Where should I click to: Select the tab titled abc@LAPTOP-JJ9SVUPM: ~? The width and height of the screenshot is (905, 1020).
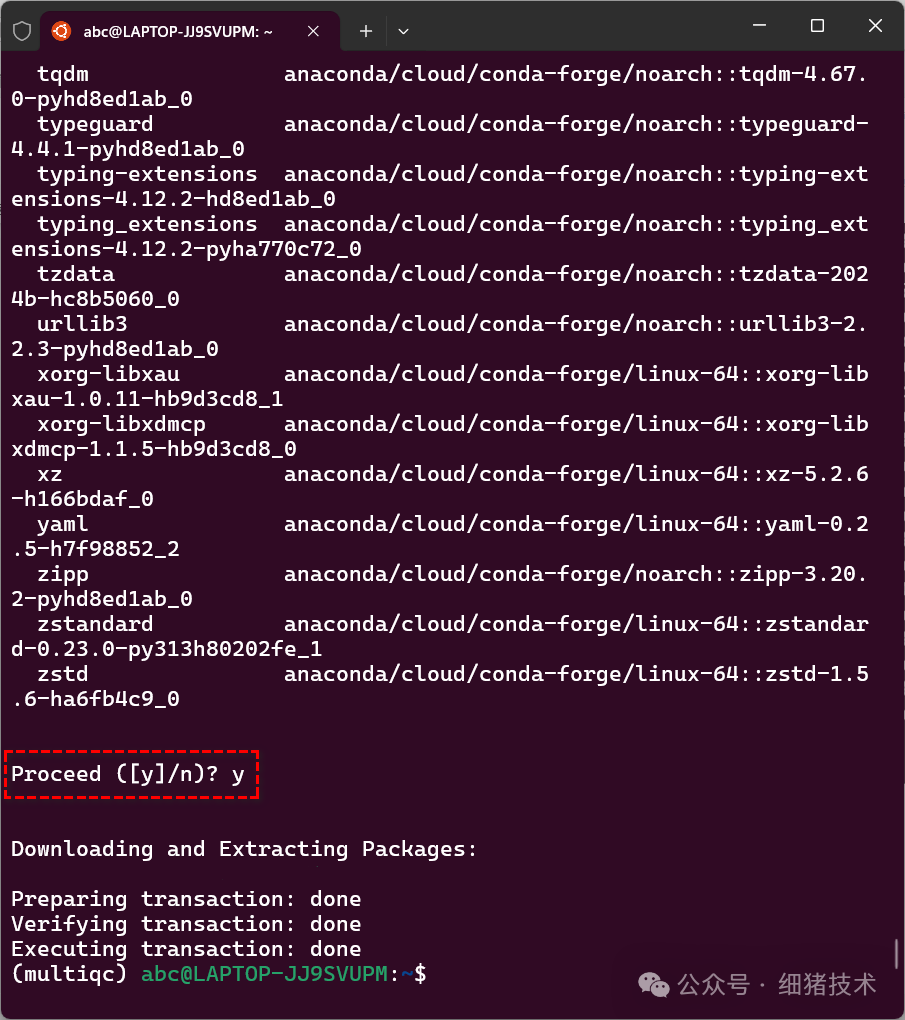tap(180, 30)
